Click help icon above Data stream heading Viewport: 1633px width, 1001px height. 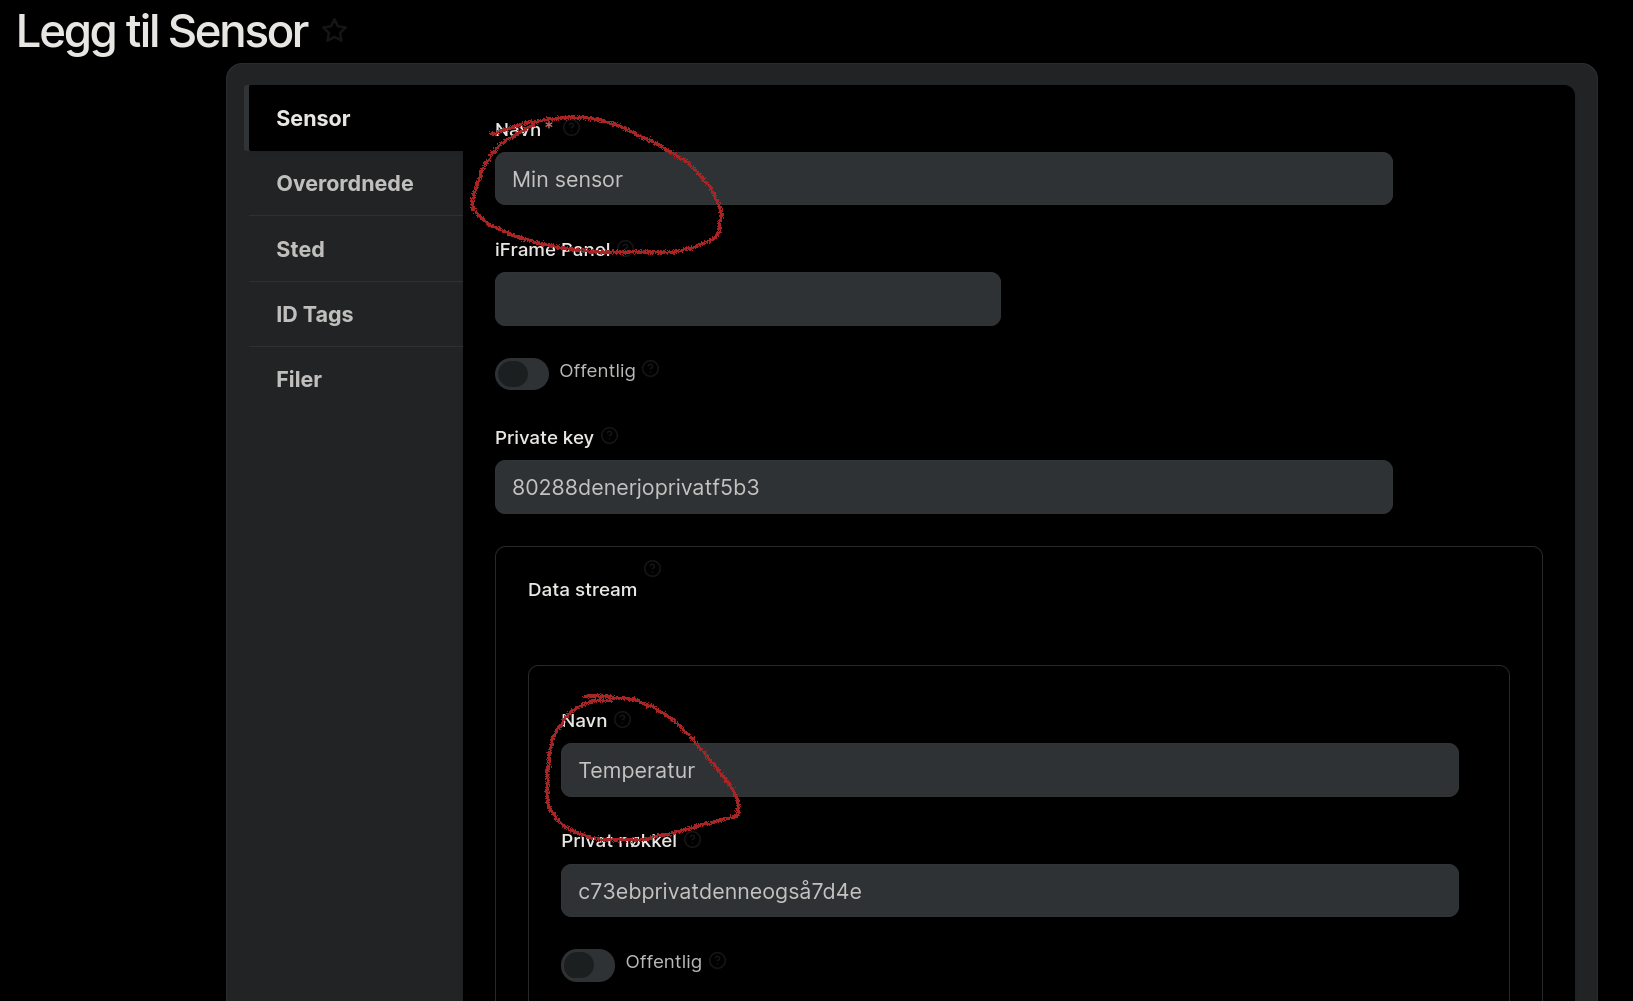click(x=652, y=569)
